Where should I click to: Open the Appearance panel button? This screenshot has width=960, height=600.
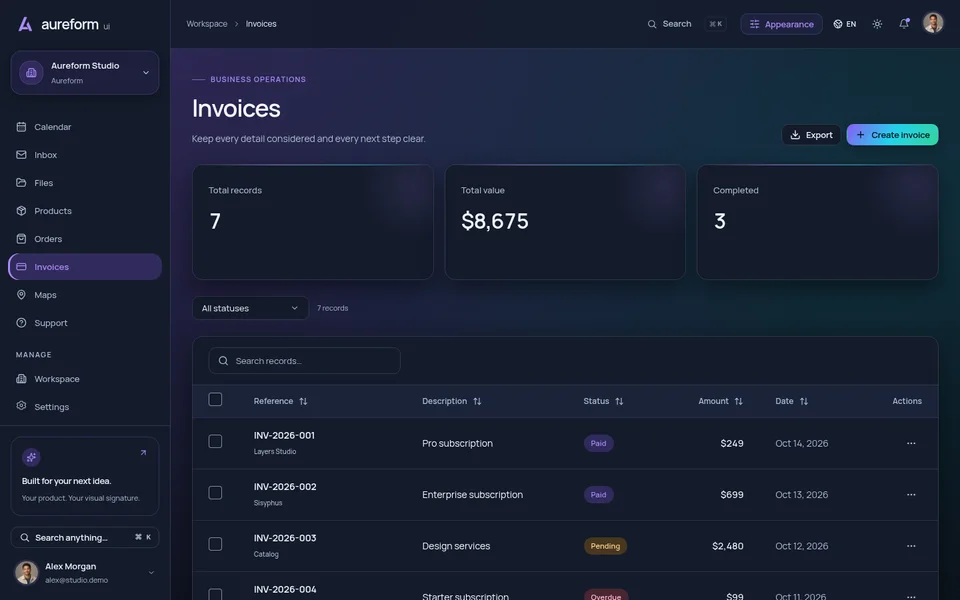[781, 24]
